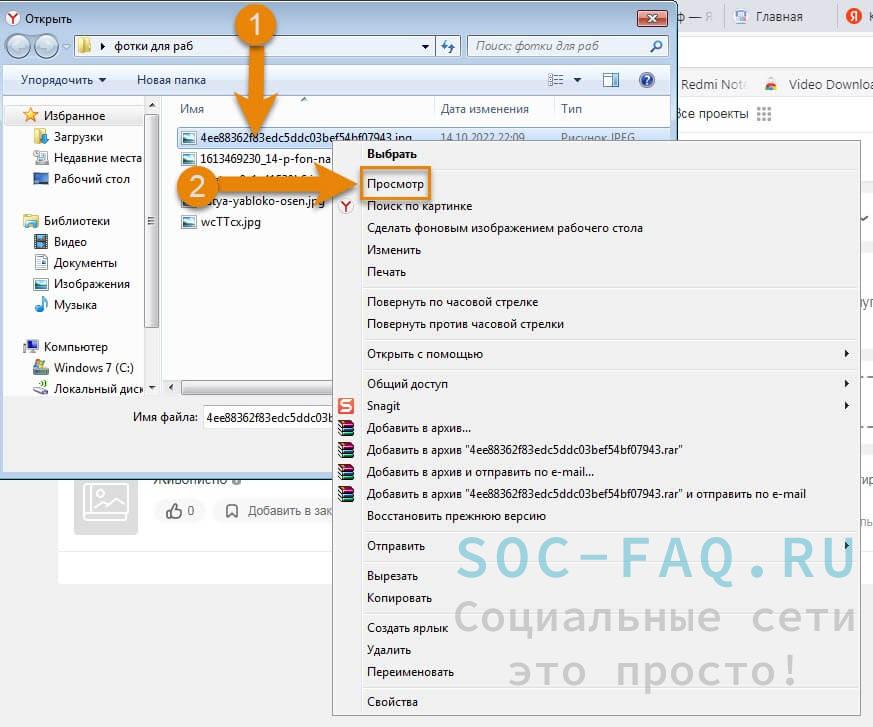Click the Музыка note icon
Screen dimensions: 873x727
pos(41,304)
